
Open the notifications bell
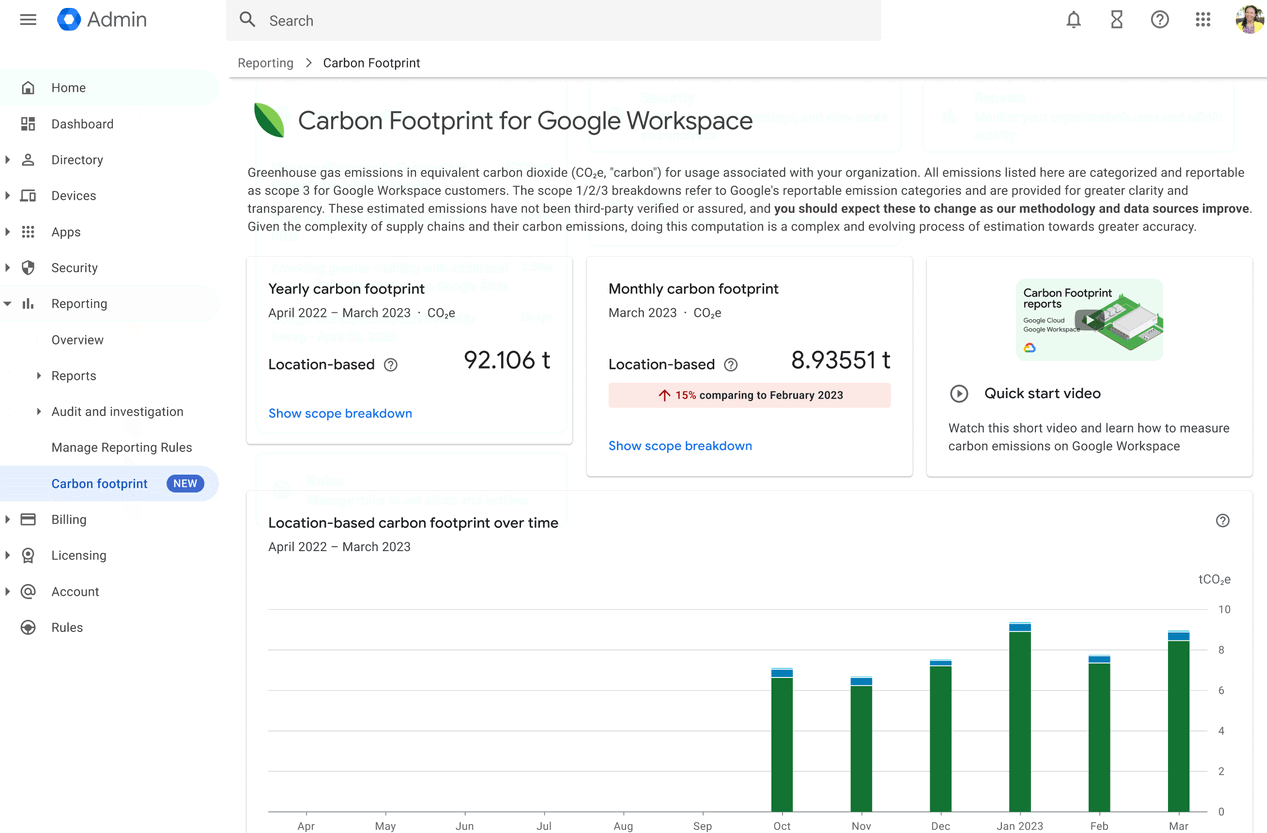[x=1074, y=20]
